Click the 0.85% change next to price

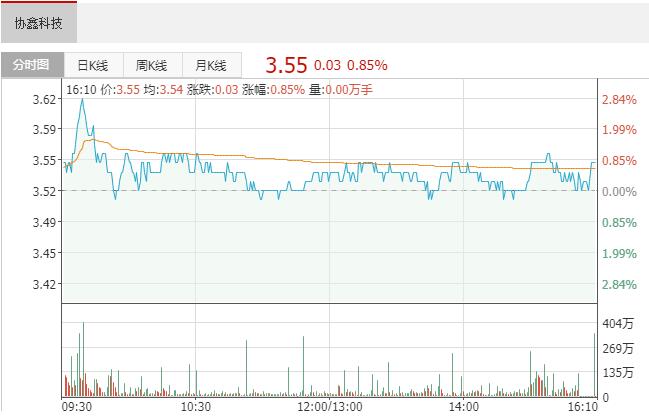click(x=367, y=65)
